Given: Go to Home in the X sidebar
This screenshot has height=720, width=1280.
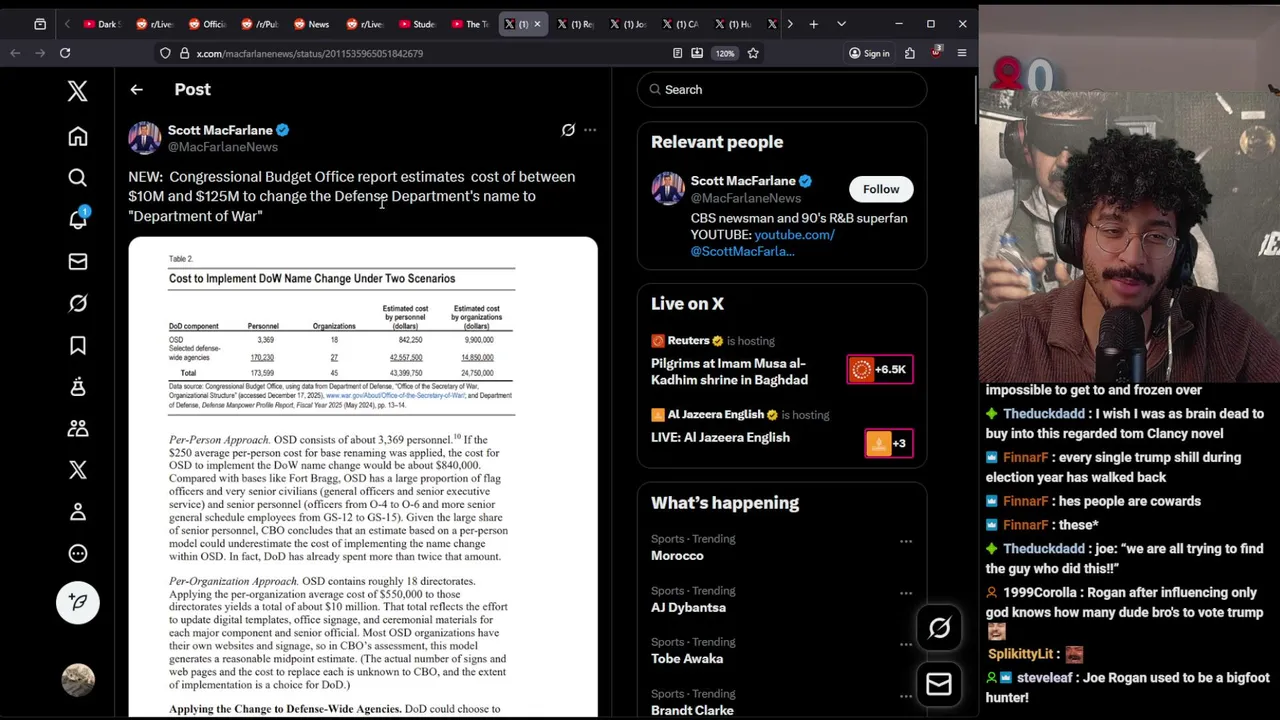Looking at the screenshot, I should click(x=77, y=136).
